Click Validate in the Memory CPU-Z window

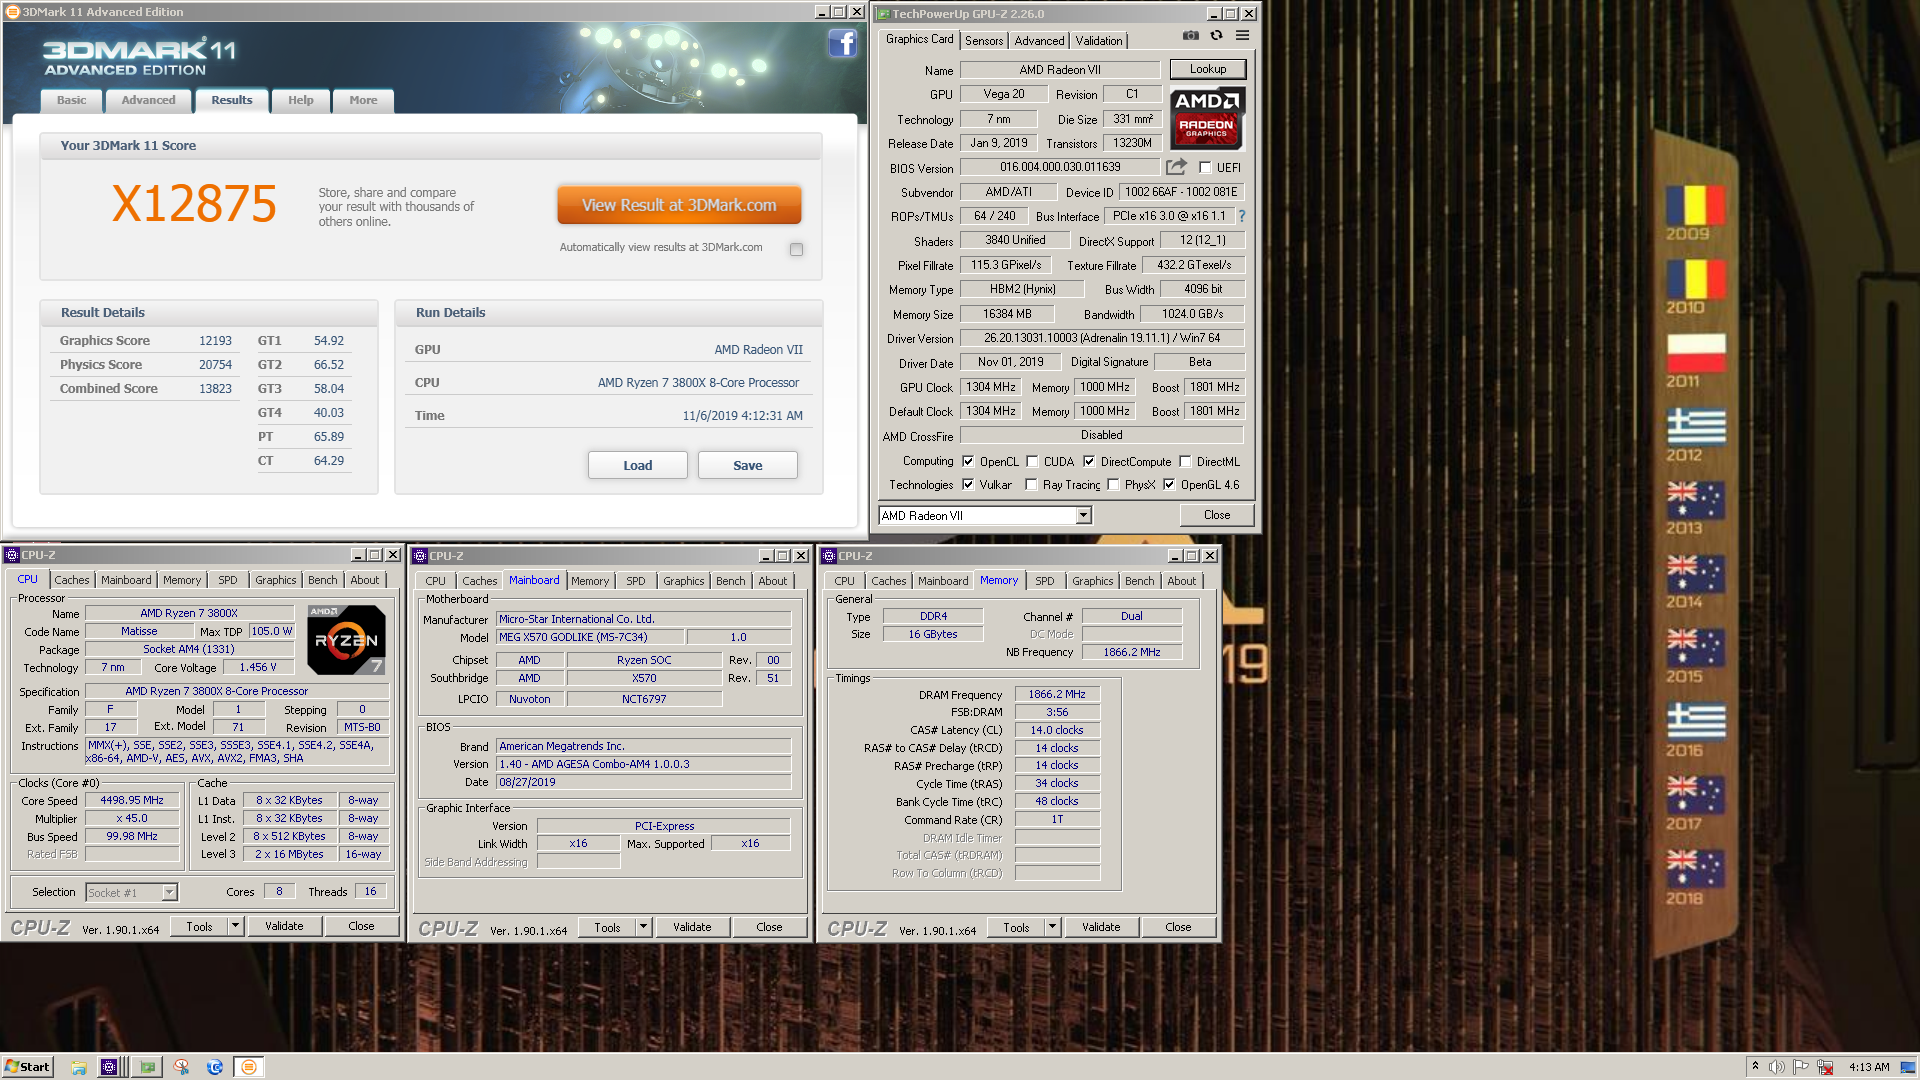(1101, 927)
